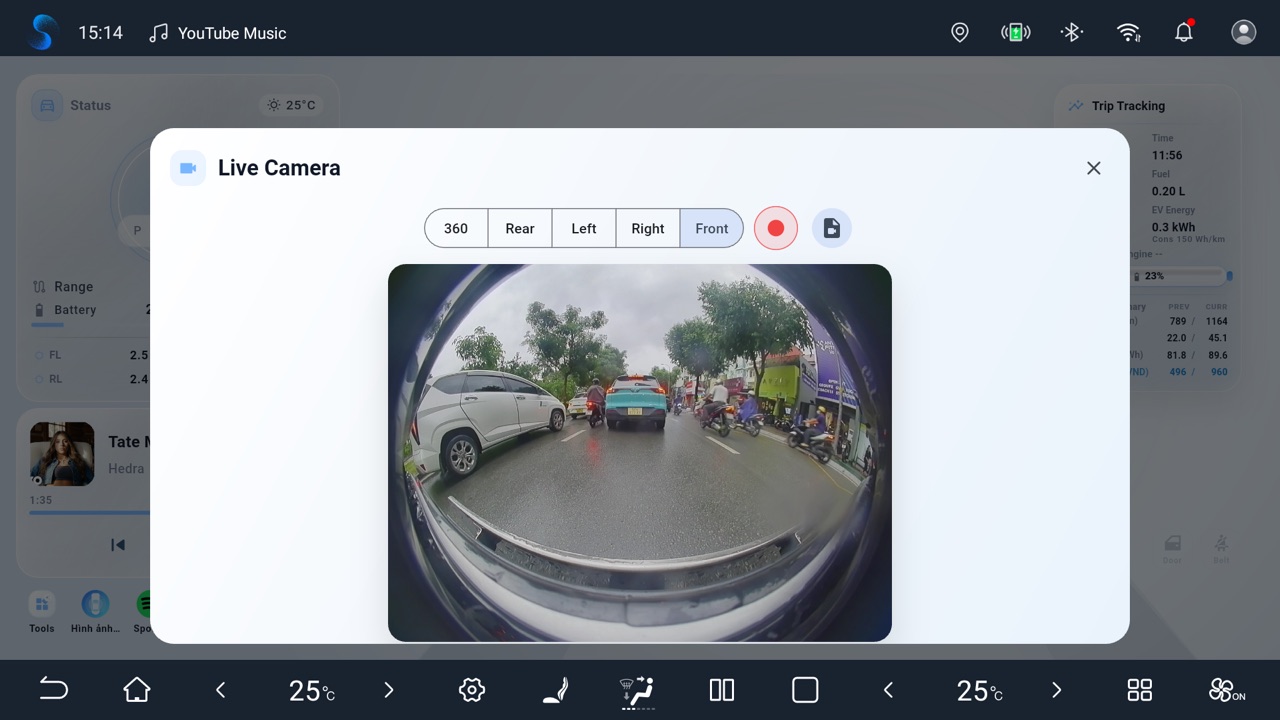
Task: Open the Hình ảnh app shortcut
Action: (95, 612)
